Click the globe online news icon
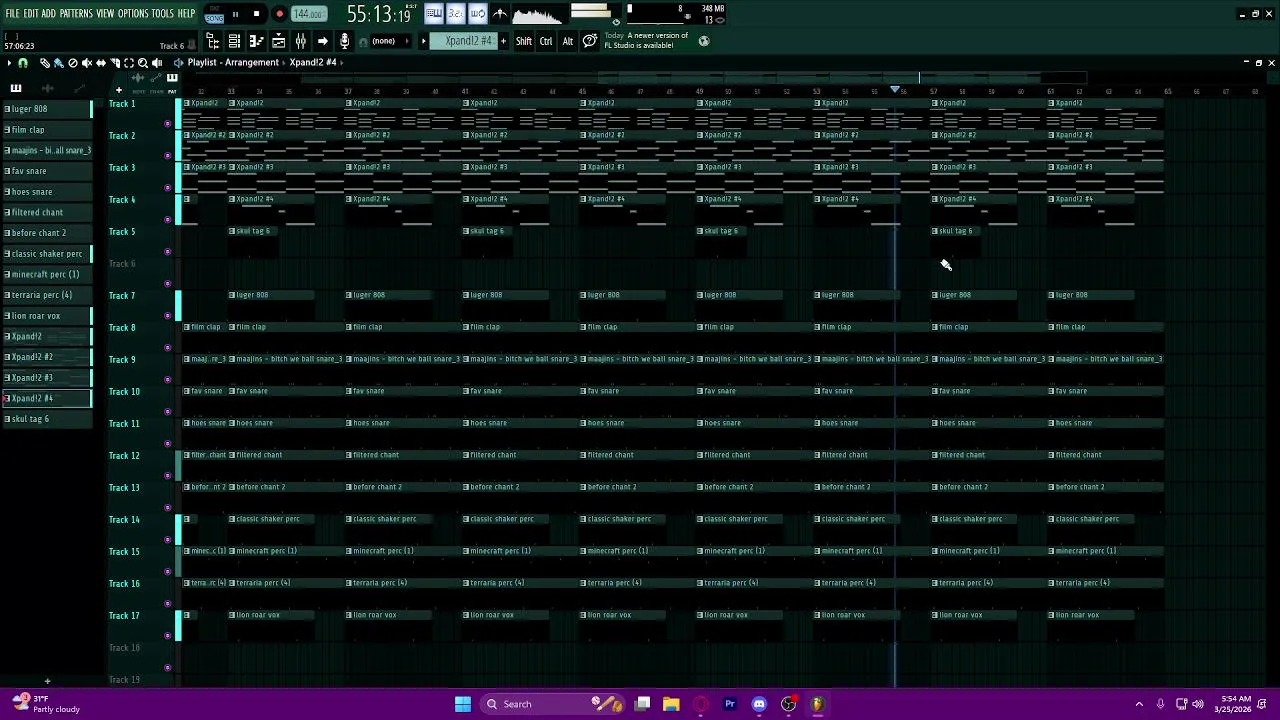The width and height of the screenshot is (1280, 720). tap(704, 41)
